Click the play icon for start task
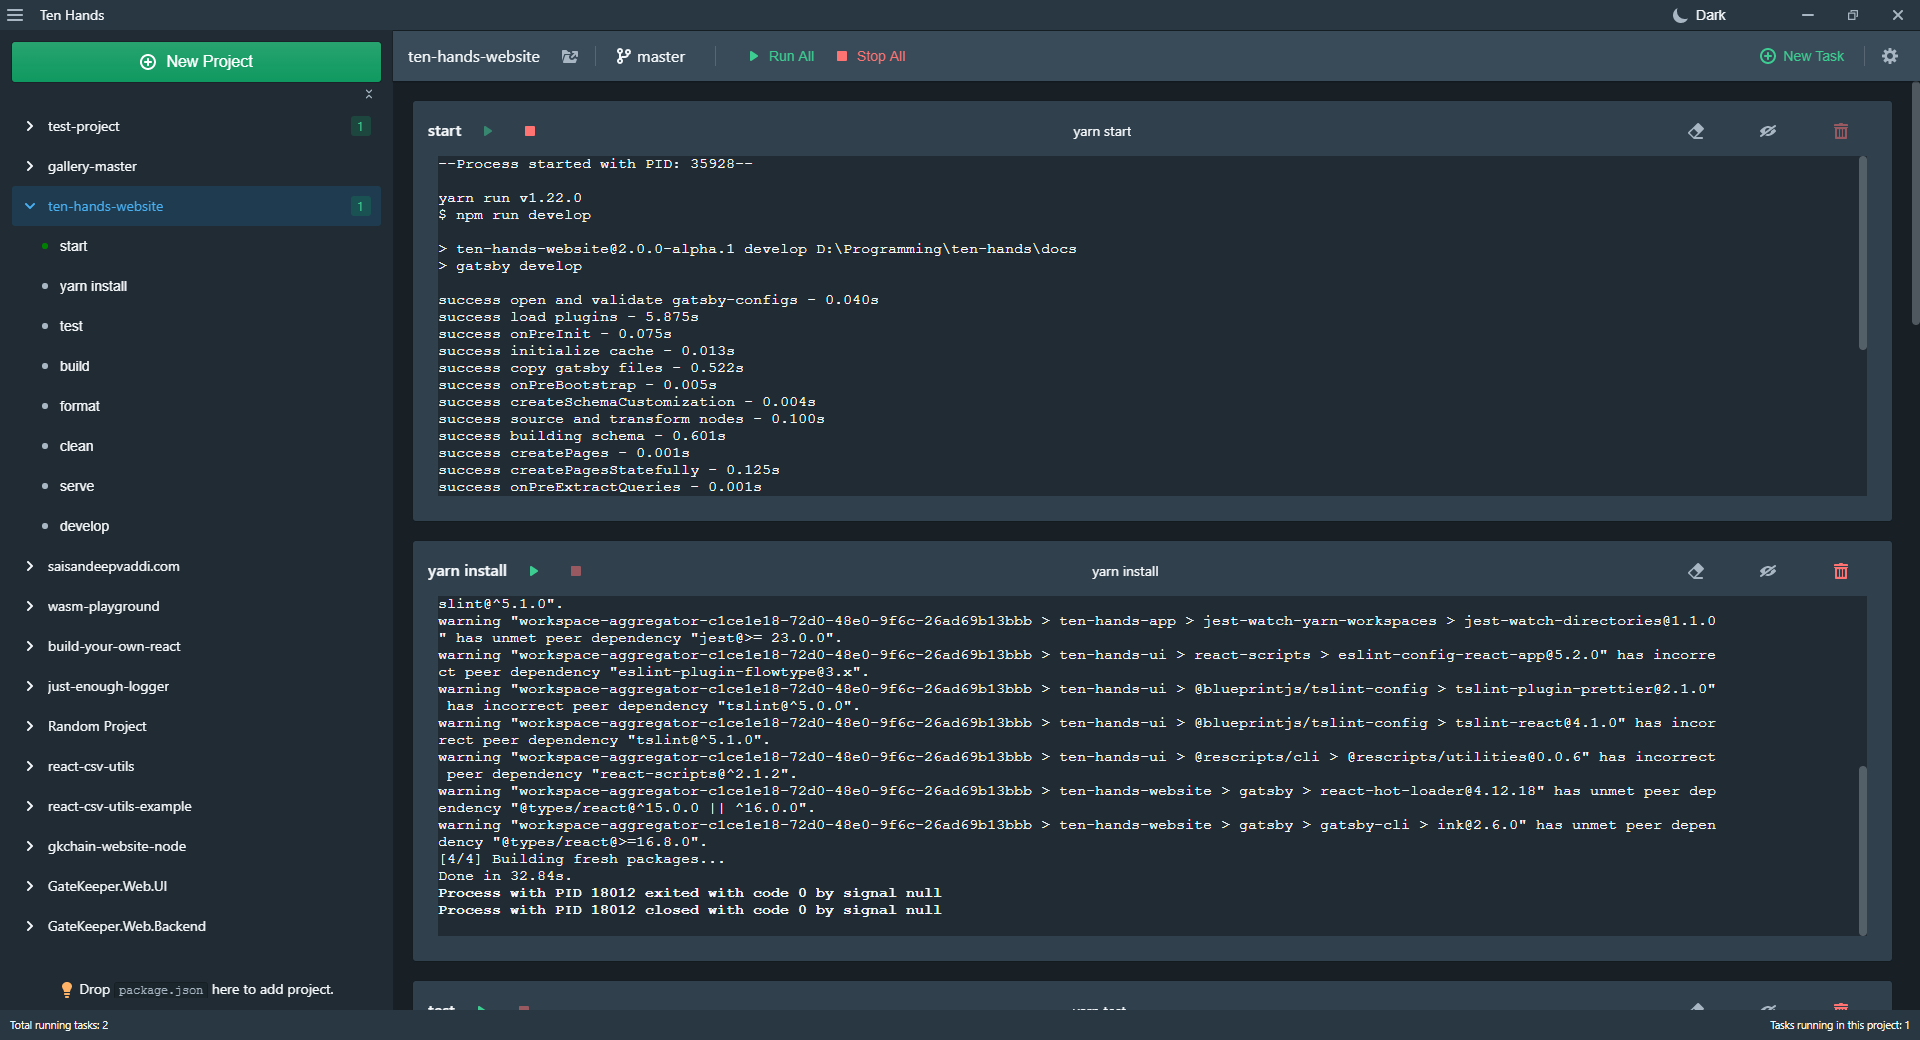Image resolution: width=1920 pixels, height=1040 pixels. coord(488,131)
